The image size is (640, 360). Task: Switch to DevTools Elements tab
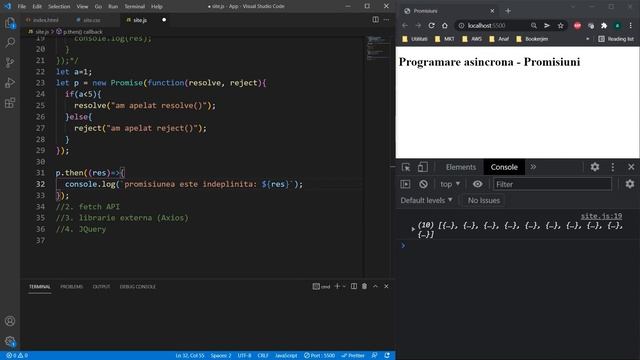(x=461, y=167)
